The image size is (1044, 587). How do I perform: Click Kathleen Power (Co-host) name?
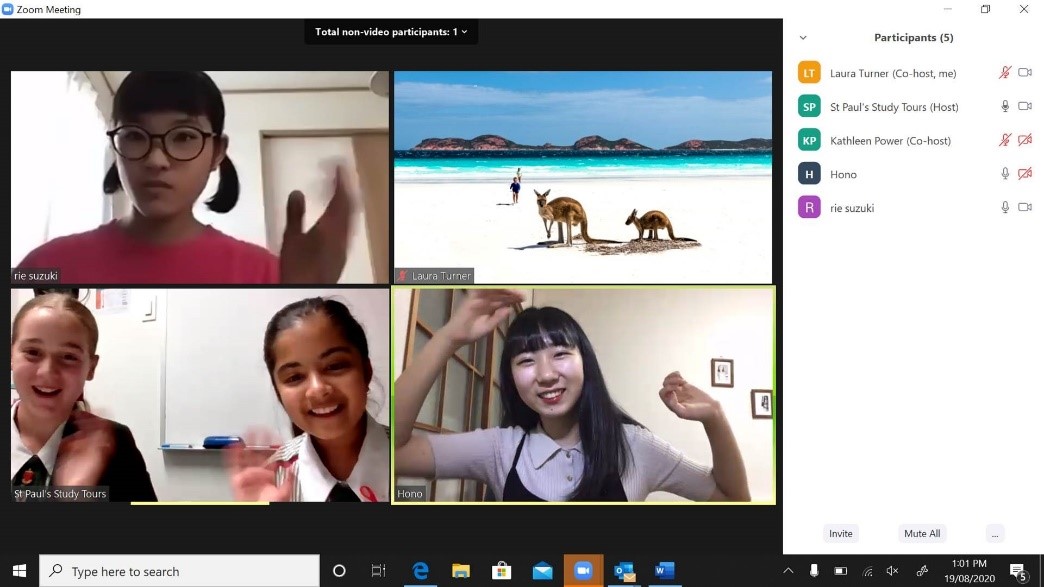[890, 141]
